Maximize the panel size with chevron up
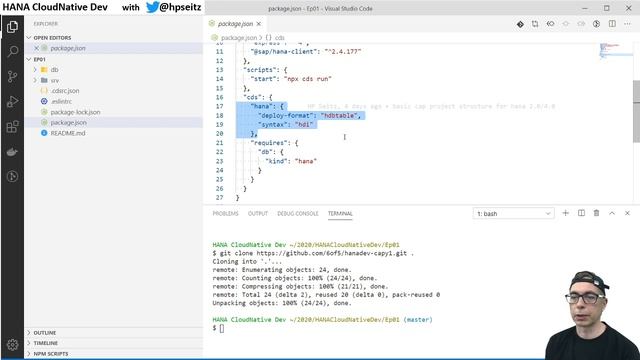The width and height of the screenshot is (640, 360). (x=612, y=213)
